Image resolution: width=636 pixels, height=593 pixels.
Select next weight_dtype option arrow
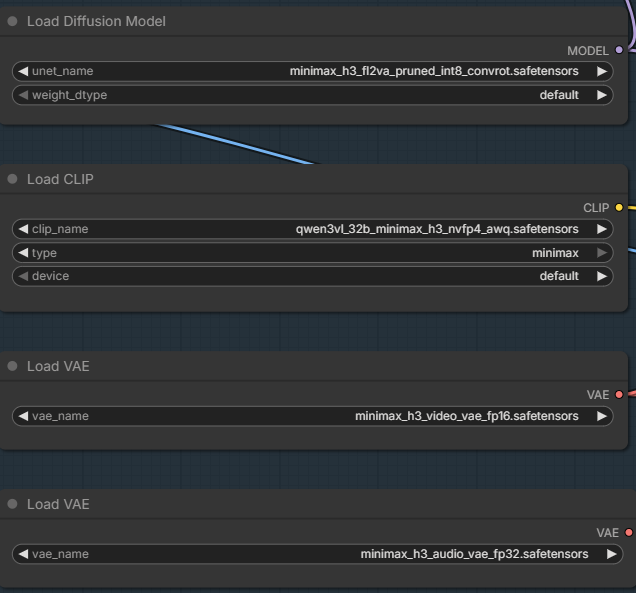[602, 95]
